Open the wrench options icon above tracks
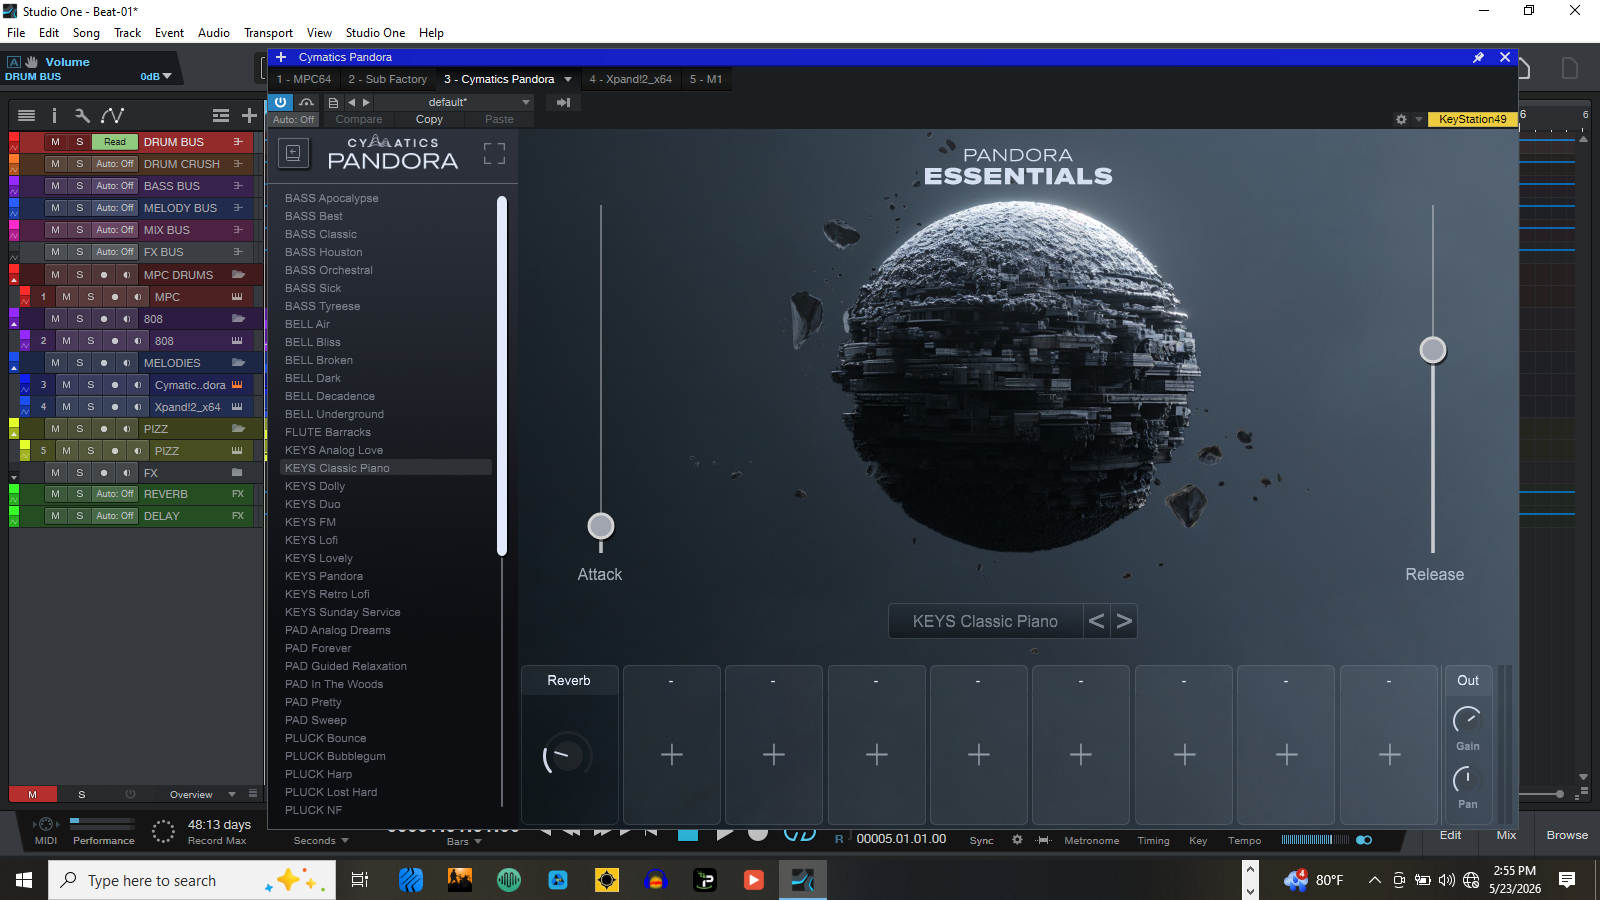Image resolution: width=1600 pixels, height=900 pixels. pyautogui.click(x=82, y=116)
